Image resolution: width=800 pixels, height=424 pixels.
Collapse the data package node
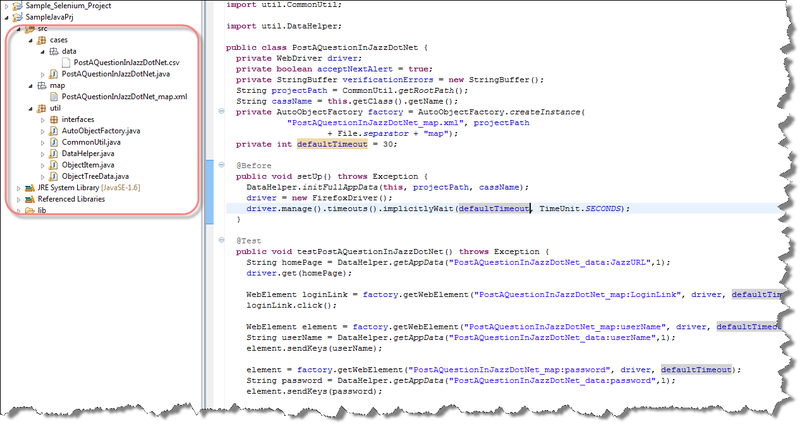tap(43, 52)
